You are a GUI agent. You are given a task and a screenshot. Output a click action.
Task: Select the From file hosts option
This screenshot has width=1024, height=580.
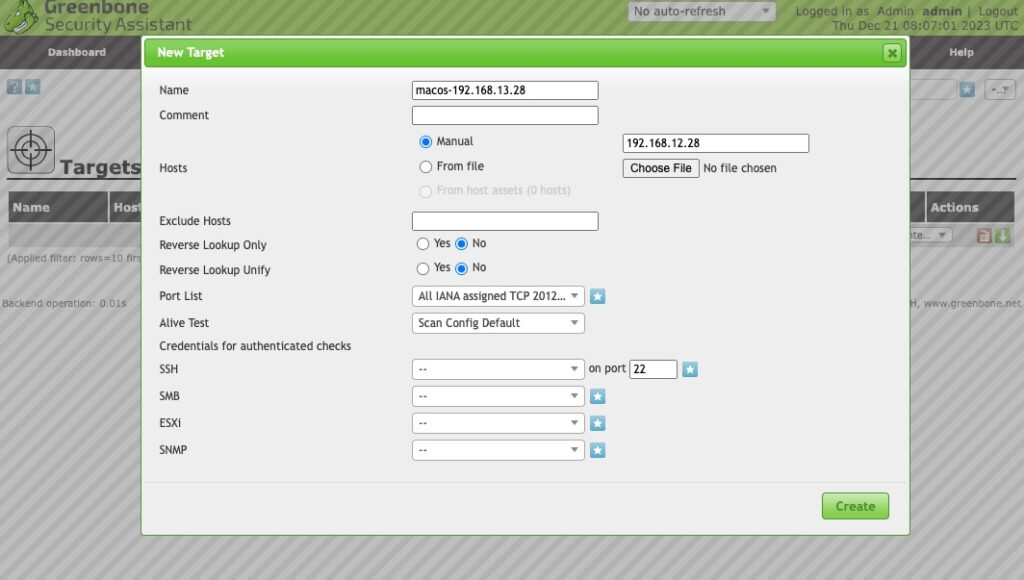(x=426, y=167)
